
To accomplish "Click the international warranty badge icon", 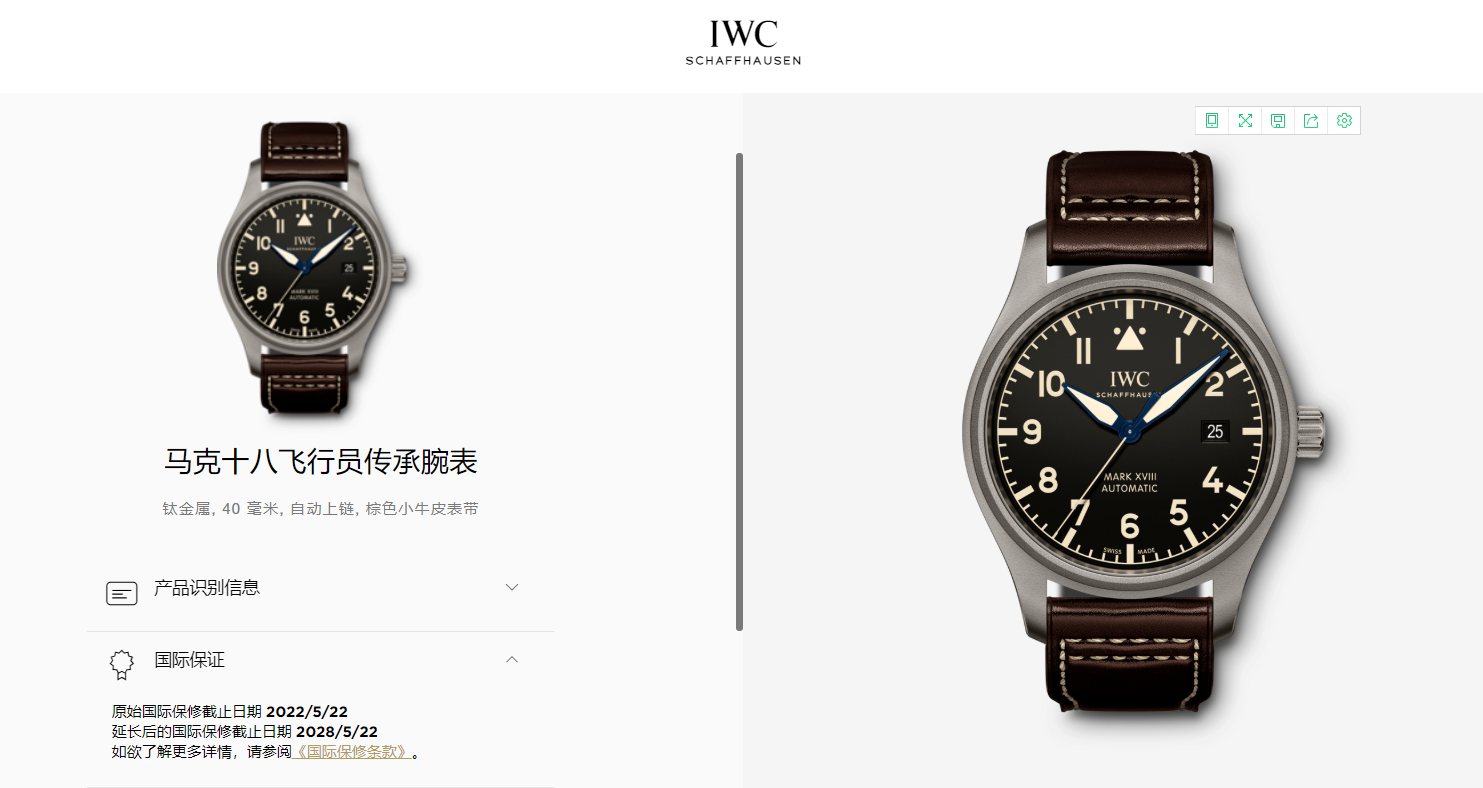I will pos(121,664).
